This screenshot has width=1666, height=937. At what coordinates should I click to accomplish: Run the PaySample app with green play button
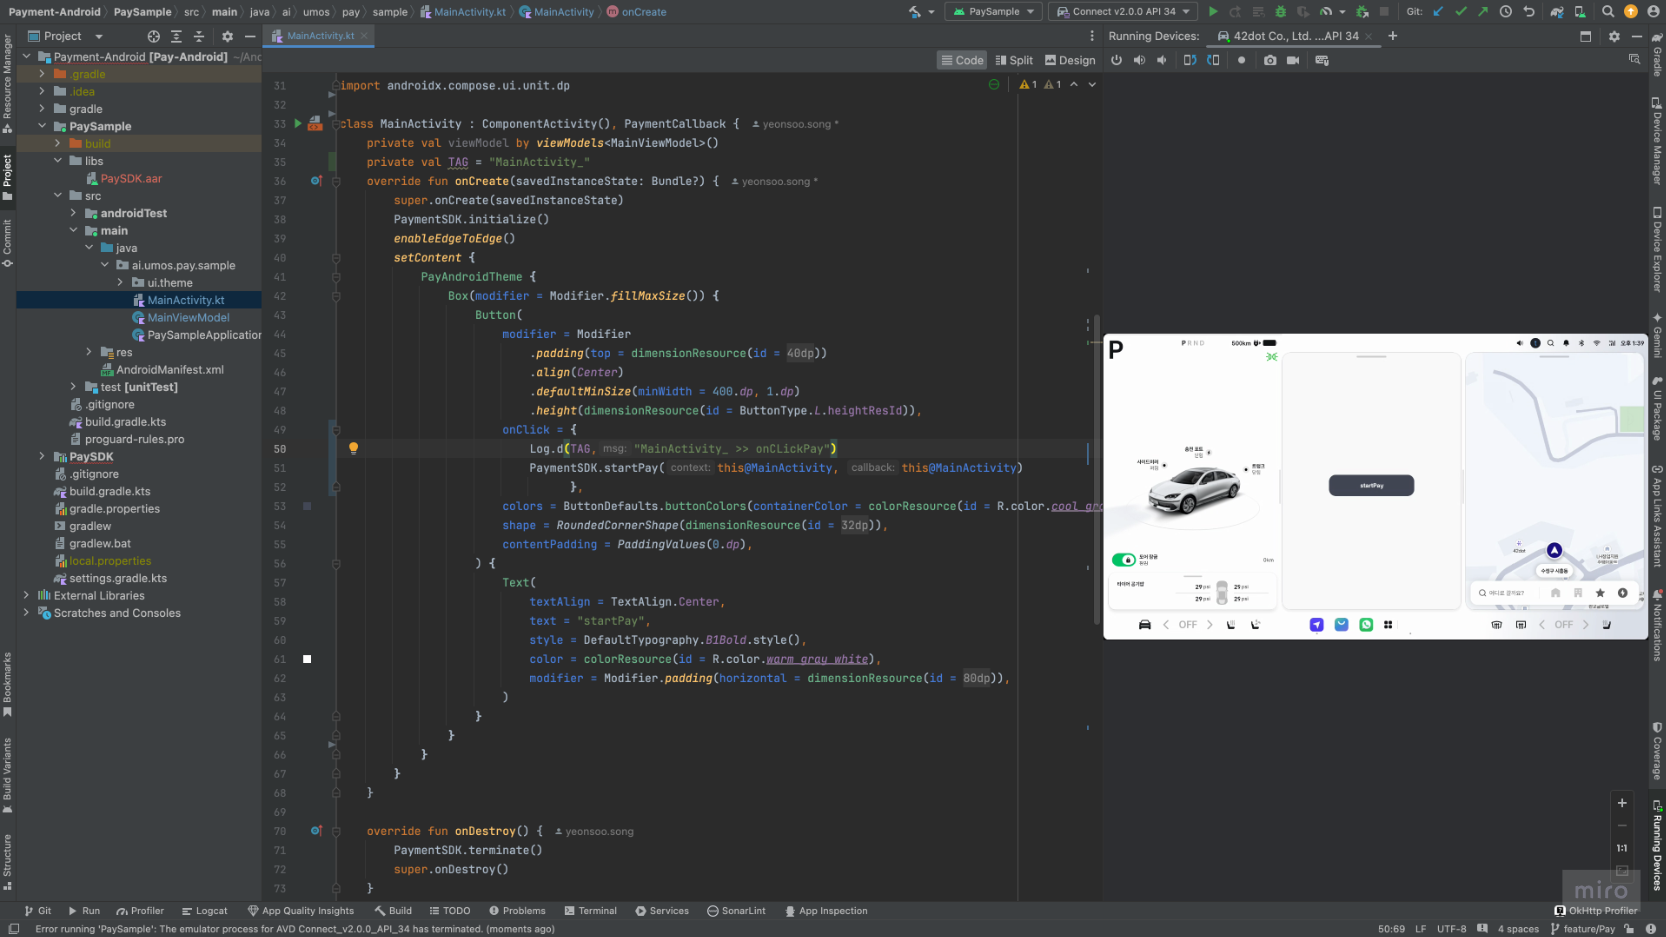click(1212, 12)
